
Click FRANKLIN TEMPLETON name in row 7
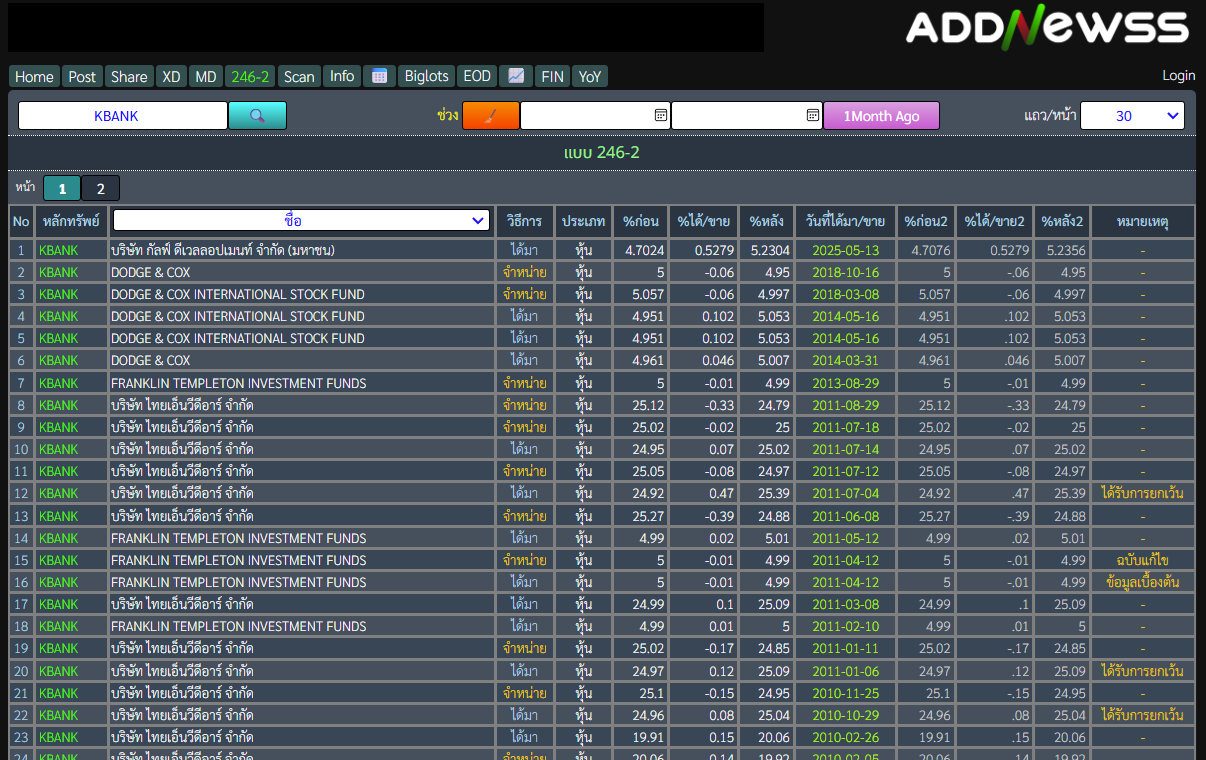tap(238, 383)
